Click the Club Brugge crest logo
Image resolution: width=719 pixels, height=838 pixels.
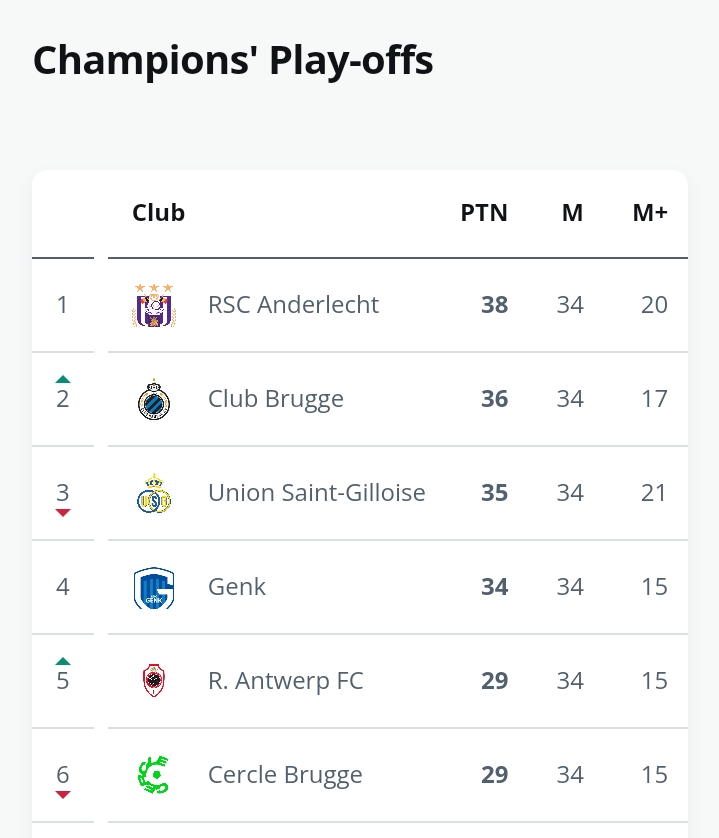coord(154,399)
